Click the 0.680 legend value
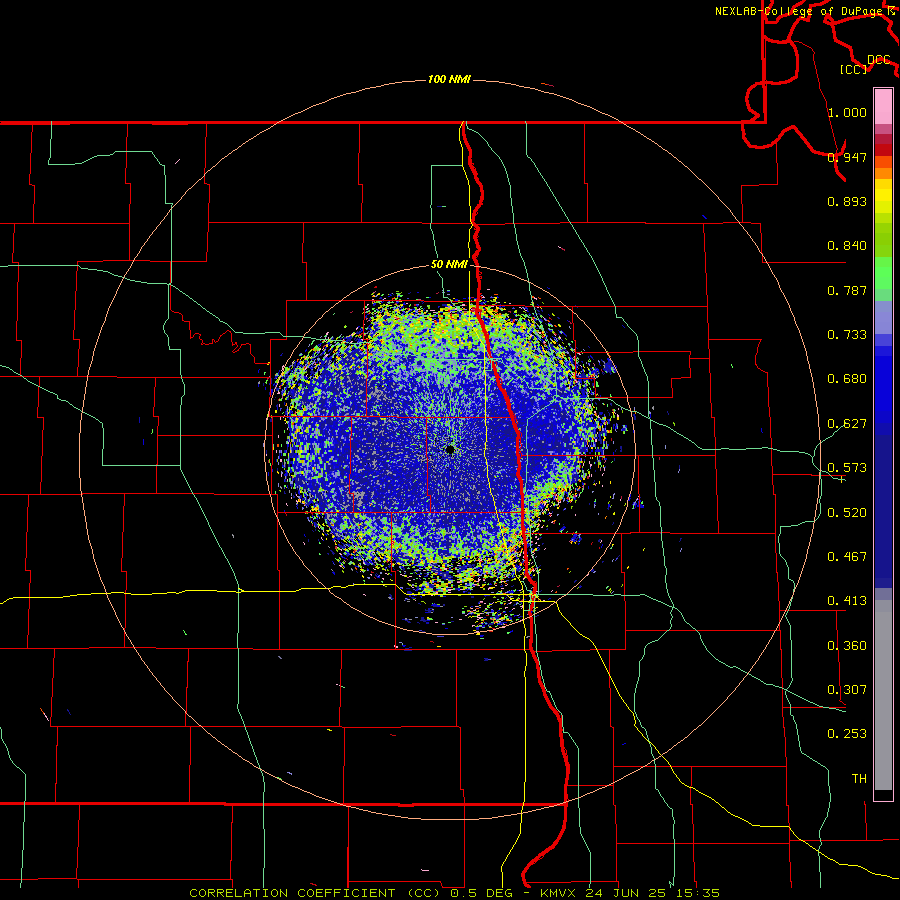Image resolution: width=900 pixels, height=900 pixels. coord(847,379)
